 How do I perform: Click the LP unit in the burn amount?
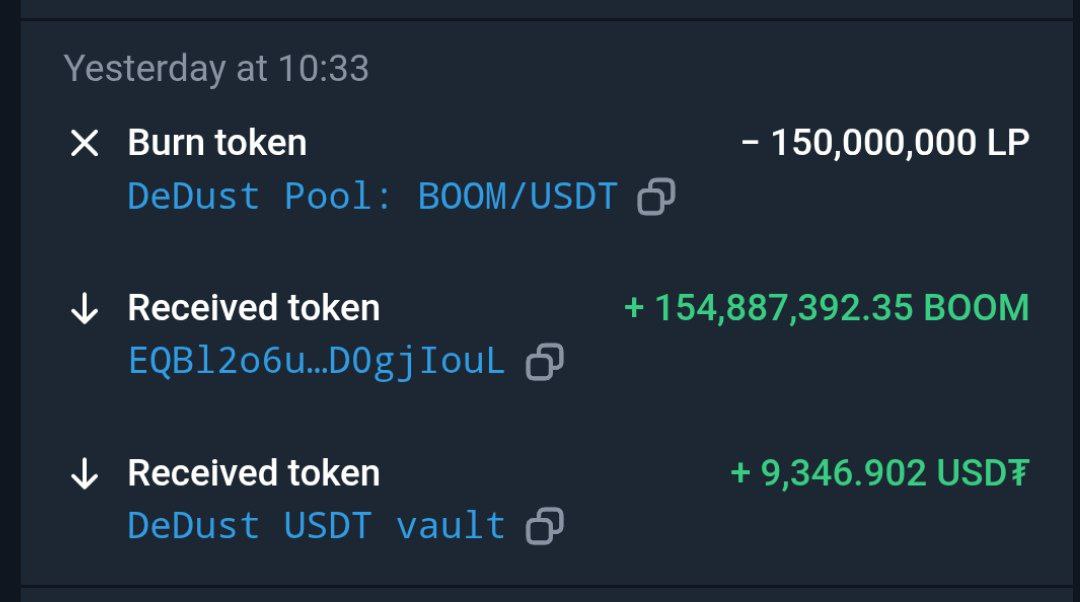tap(1006, 143)
